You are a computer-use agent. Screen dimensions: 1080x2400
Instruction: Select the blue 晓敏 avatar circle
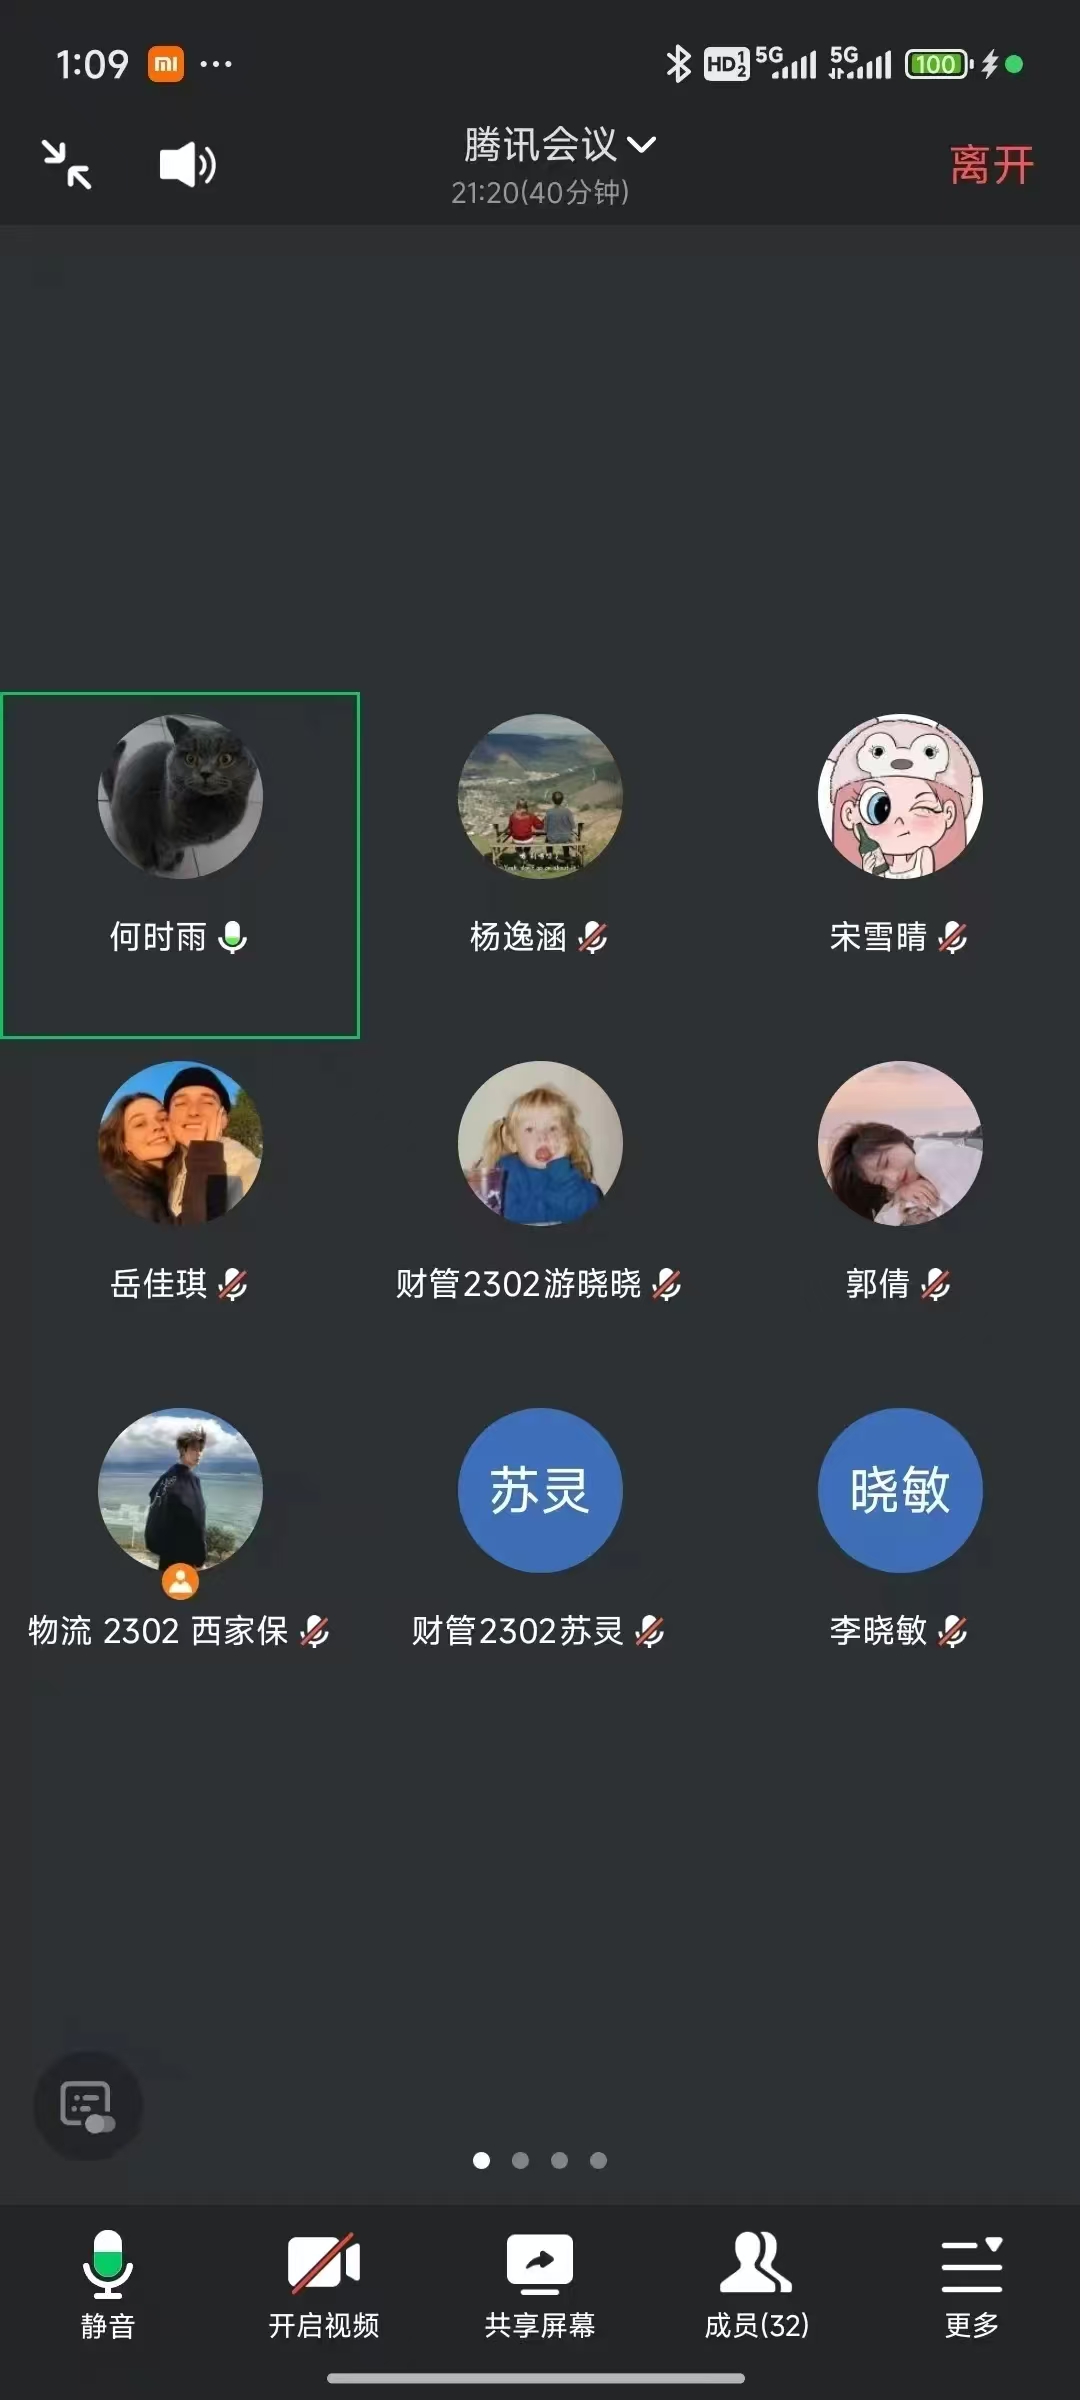[900, 1490]
